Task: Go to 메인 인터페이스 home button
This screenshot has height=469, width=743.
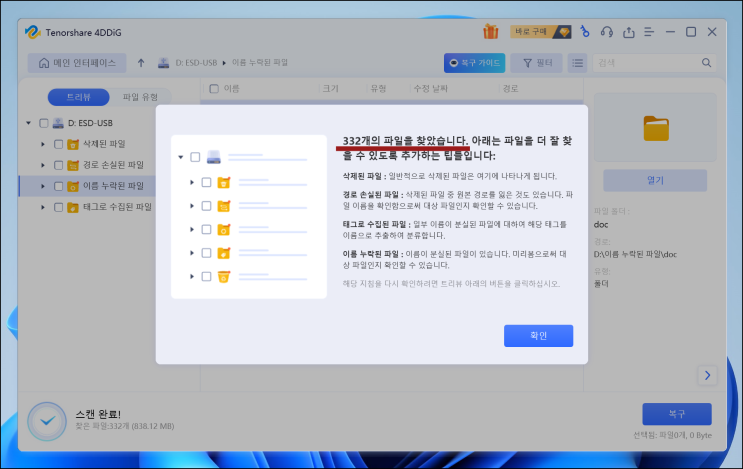Action: click(77, 63)
